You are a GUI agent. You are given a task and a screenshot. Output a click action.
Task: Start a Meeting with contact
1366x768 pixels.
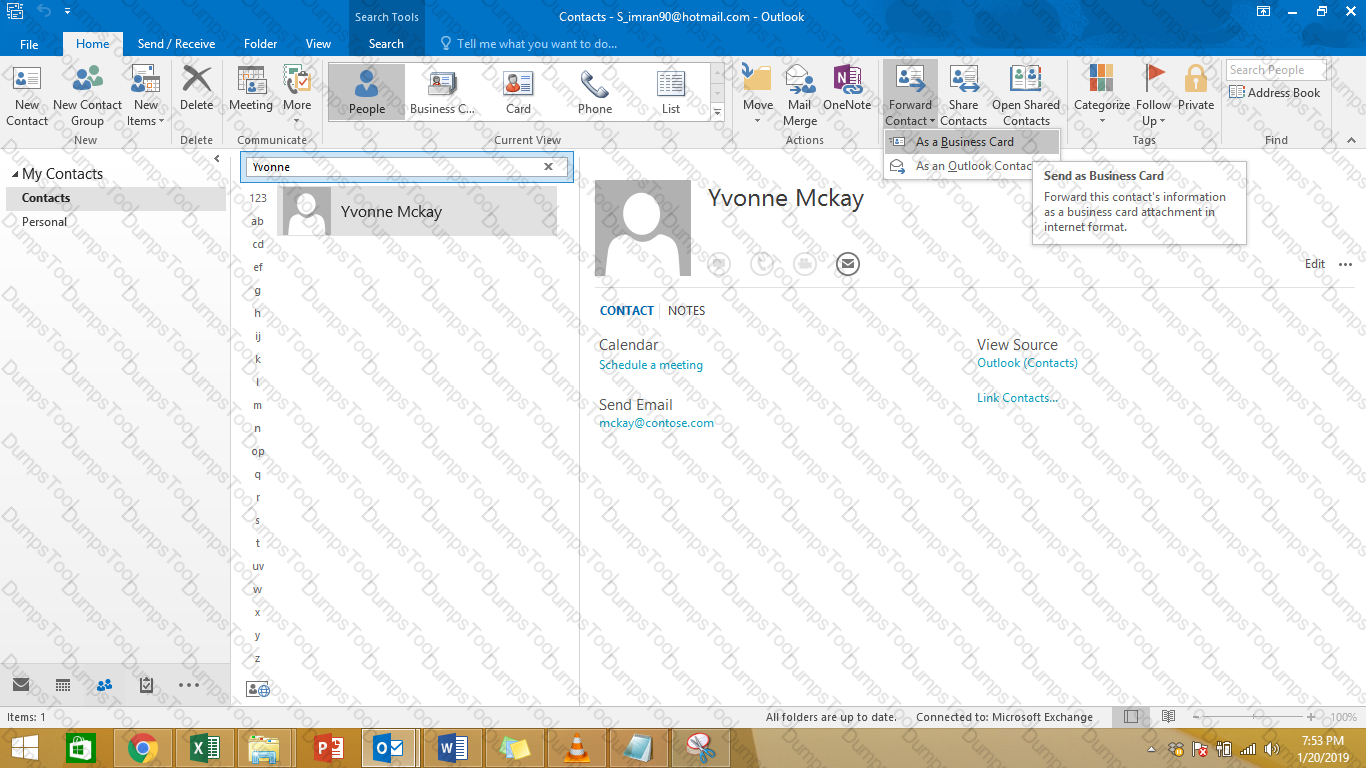251,88
